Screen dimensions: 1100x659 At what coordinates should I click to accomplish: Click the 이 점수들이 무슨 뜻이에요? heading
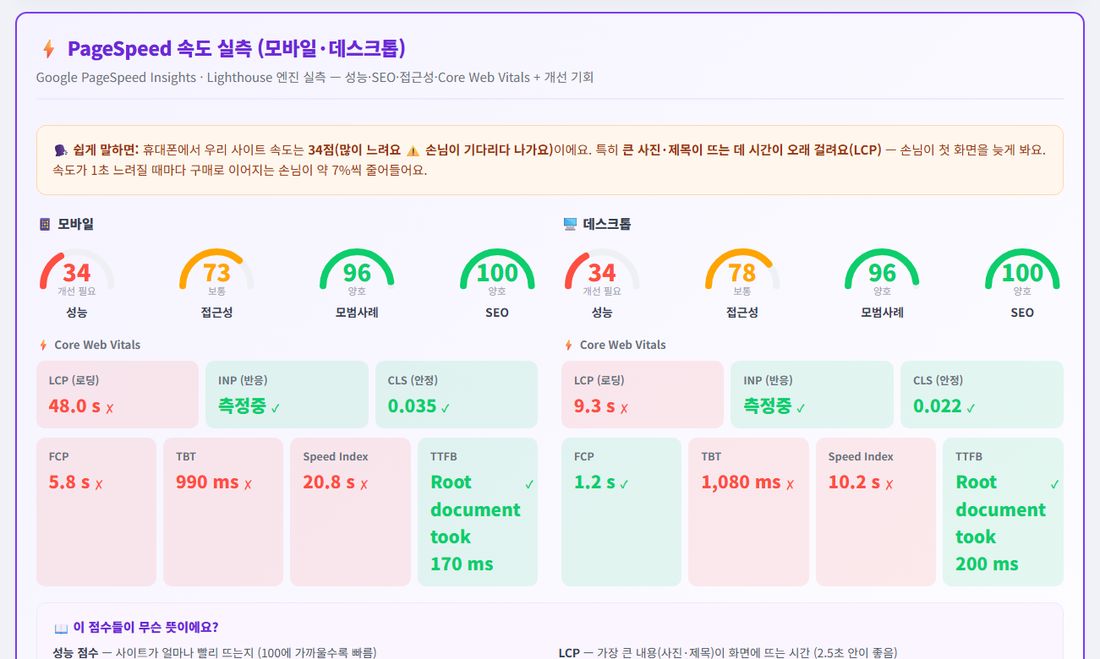tap(146, 627)
